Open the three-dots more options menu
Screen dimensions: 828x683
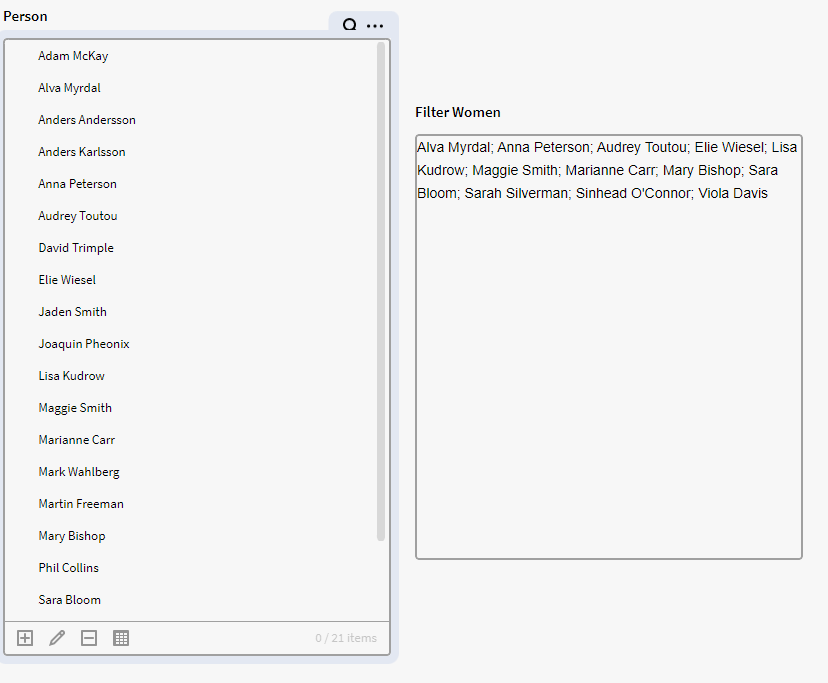[375, 26]
